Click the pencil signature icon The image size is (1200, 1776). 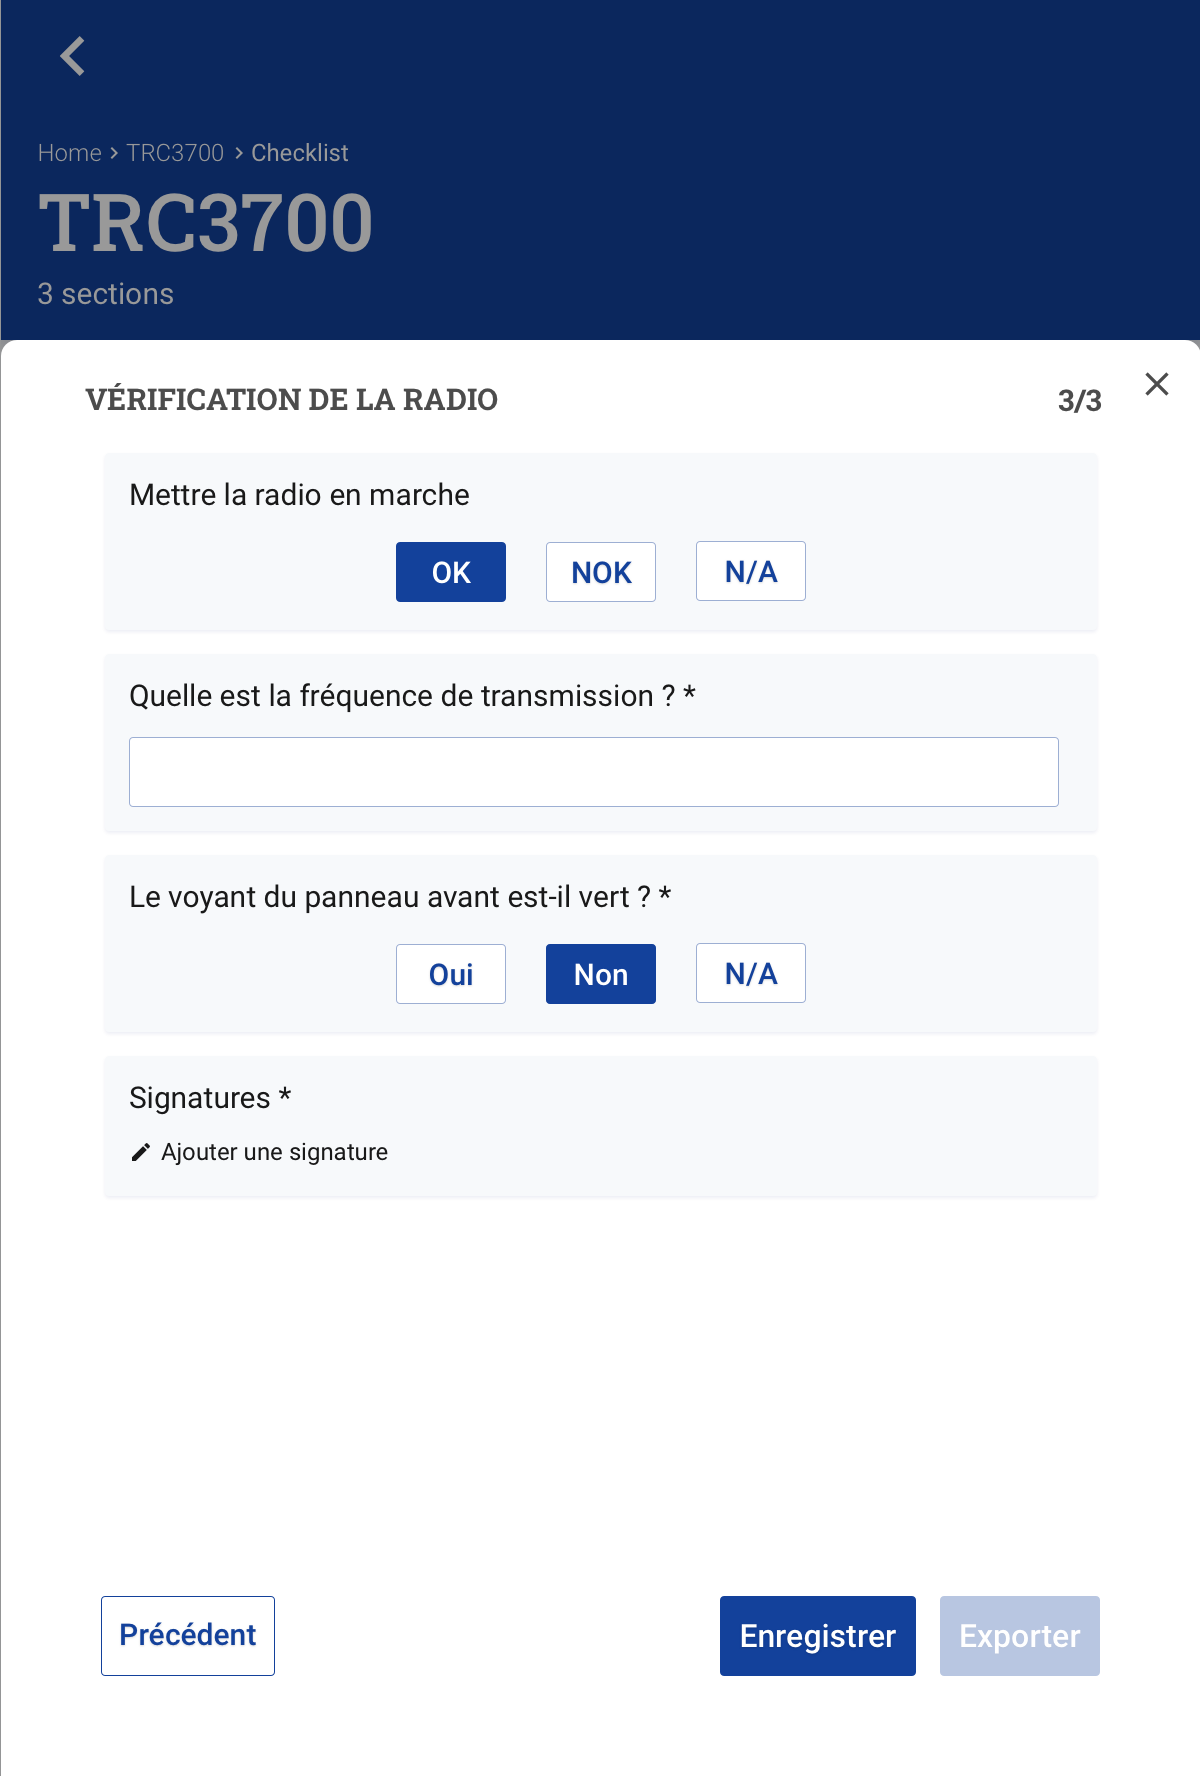click(x=141, y=1153)
